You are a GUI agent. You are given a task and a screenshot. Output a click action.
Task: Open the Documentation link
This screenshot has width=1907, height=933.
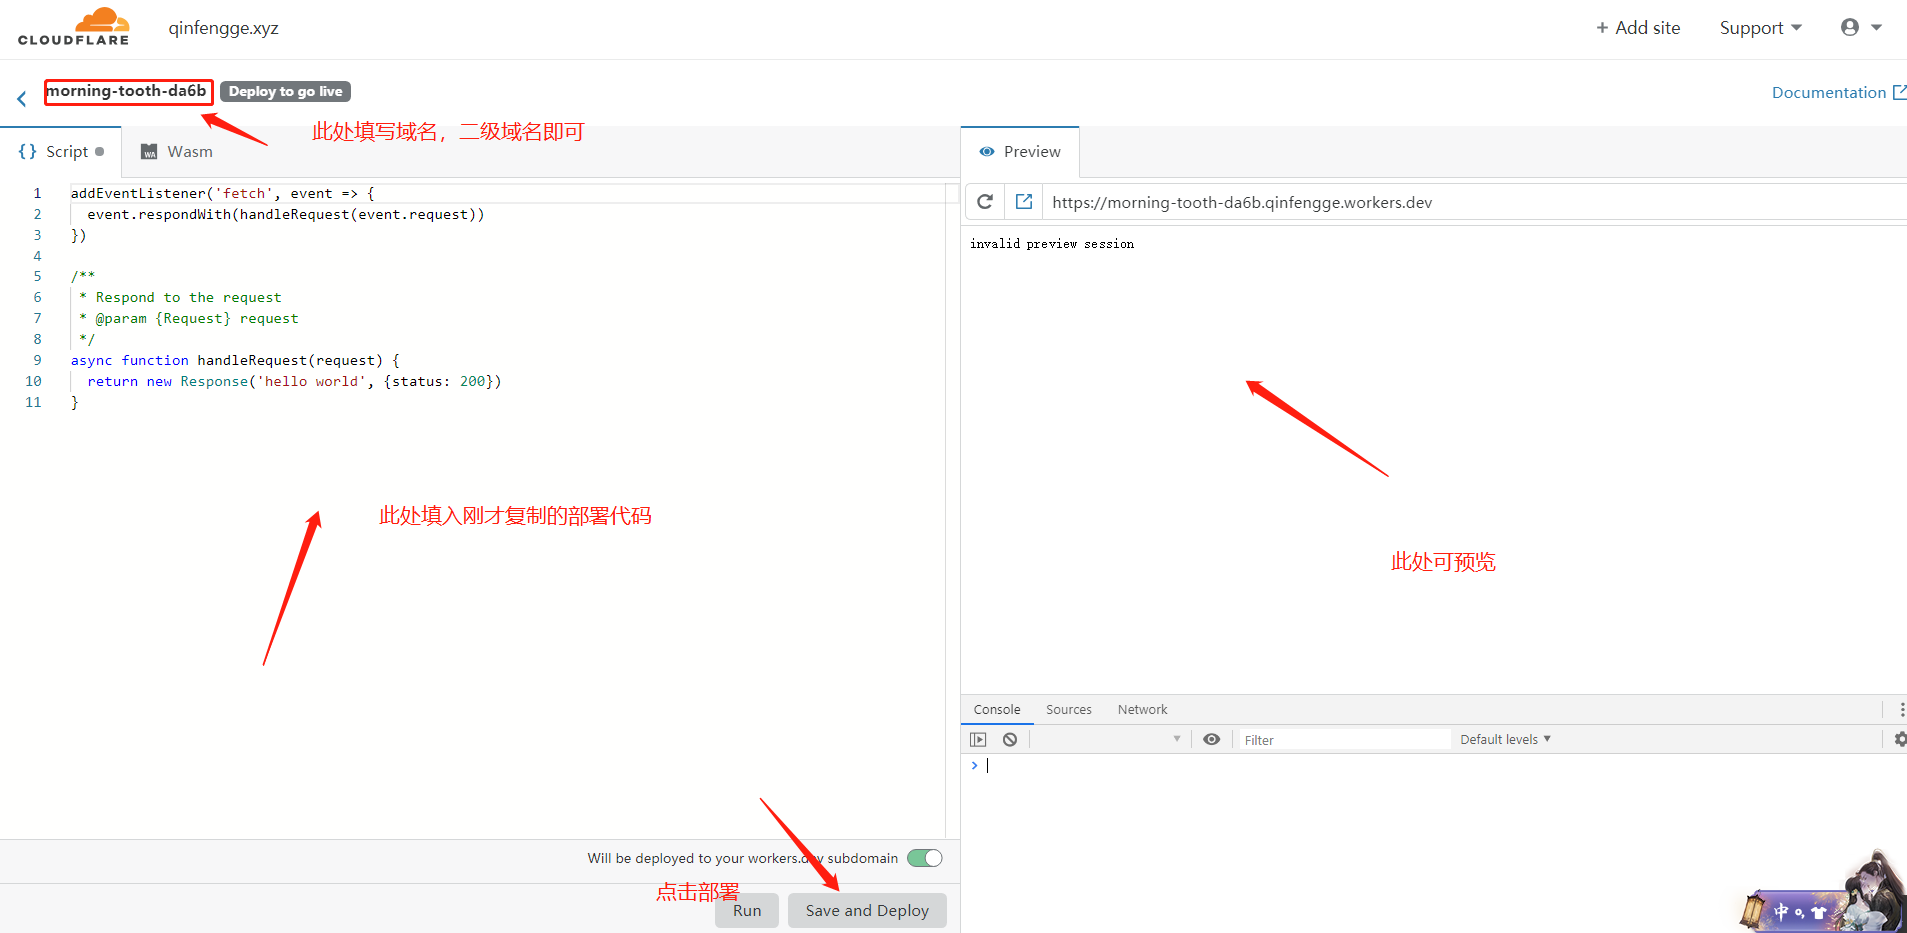(1829, 92)
